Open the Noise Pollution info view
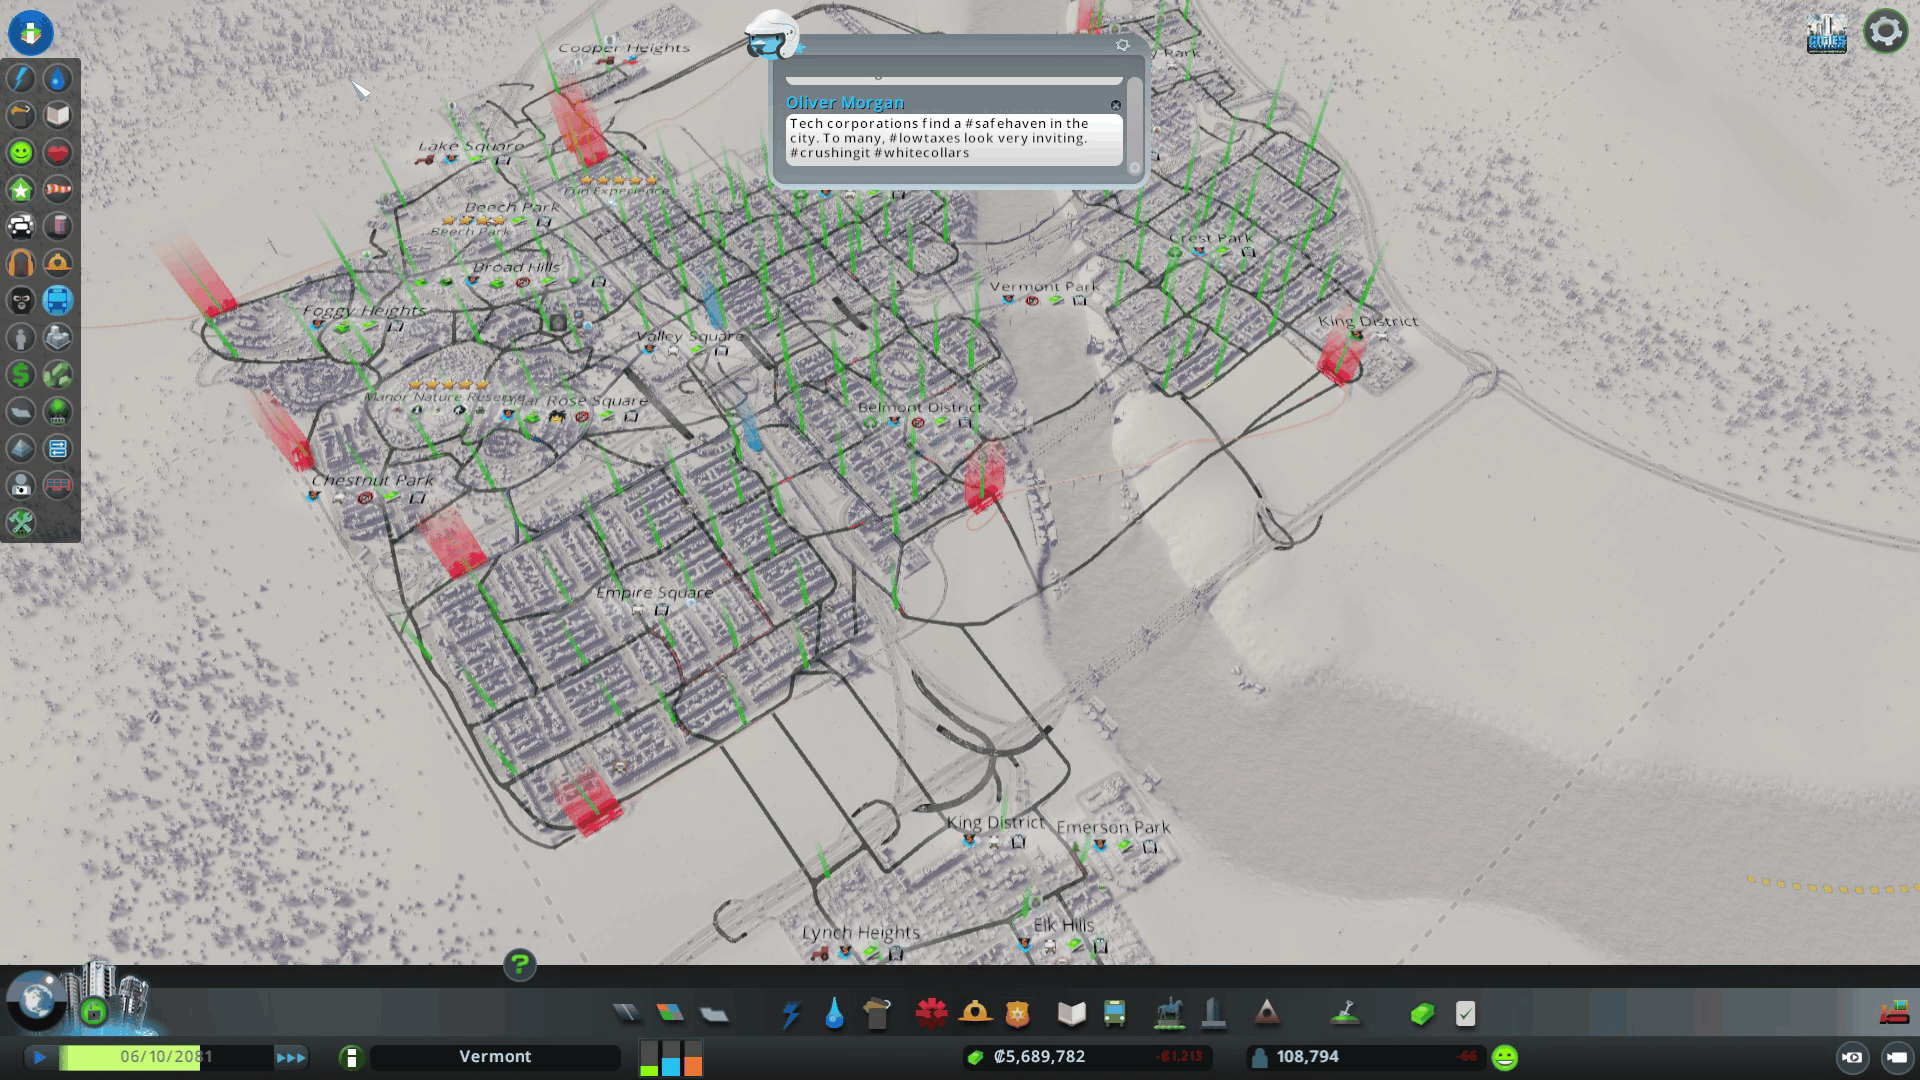This screenshot has height=1080, width=1920. (21, 263)
